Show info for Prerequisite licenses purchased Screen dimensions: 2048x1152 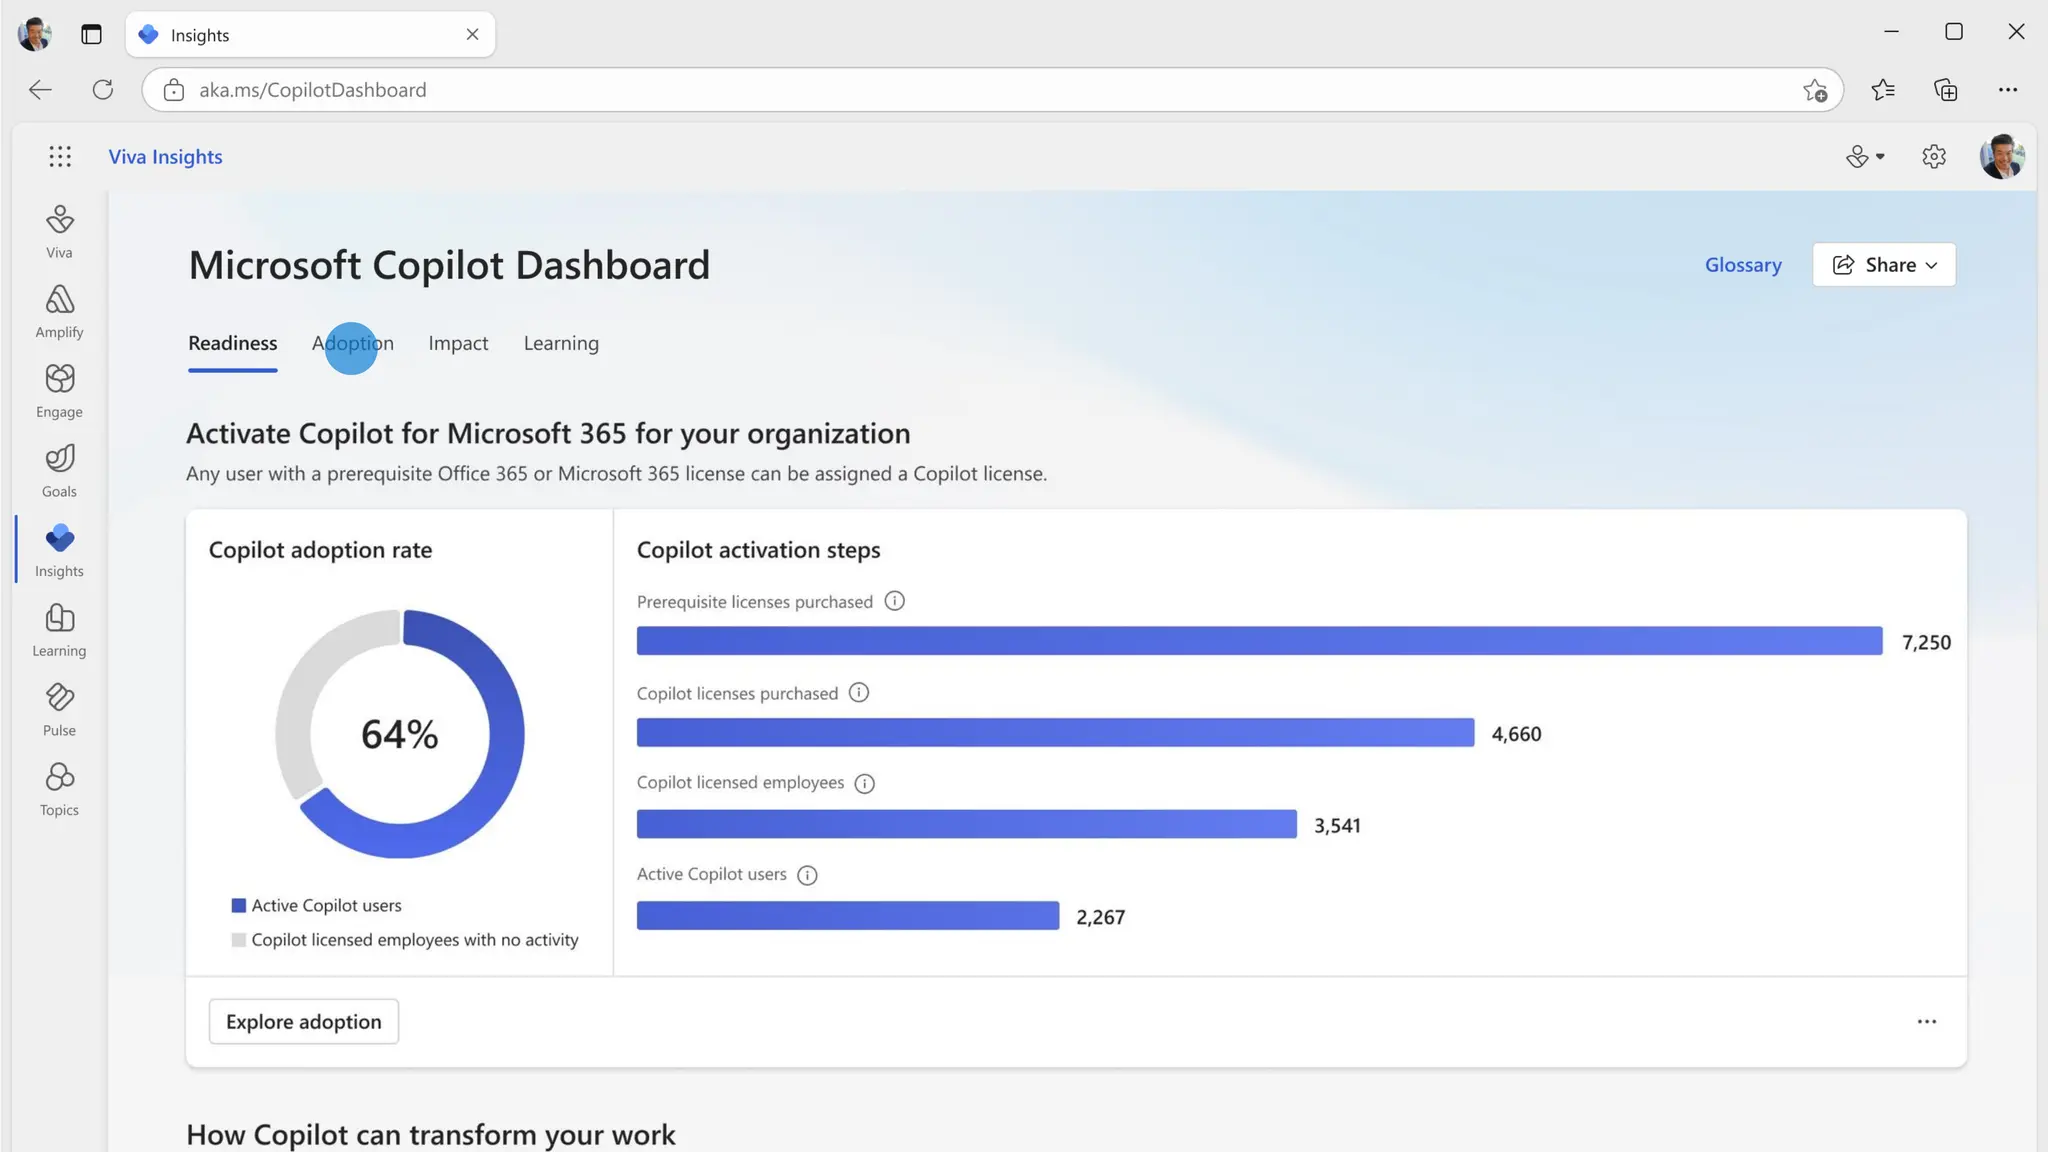(894, 601)
